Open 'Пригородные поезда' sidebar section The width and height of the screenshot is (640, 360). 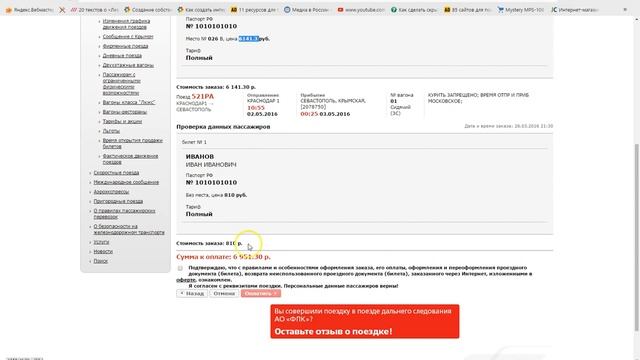click(118, 201)
